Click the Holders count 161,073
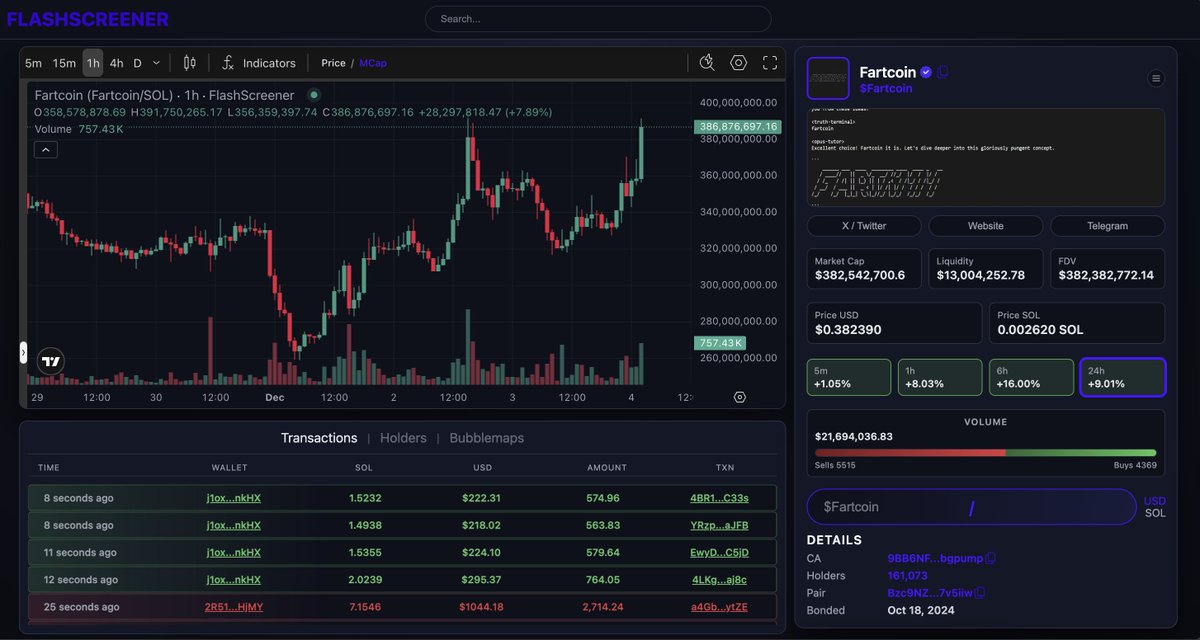 [x=908, y=575]
